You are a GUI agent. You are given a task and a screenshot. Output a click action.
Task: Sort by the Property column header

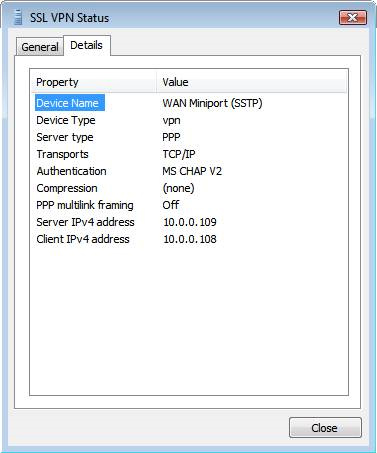tap(94, 82)
